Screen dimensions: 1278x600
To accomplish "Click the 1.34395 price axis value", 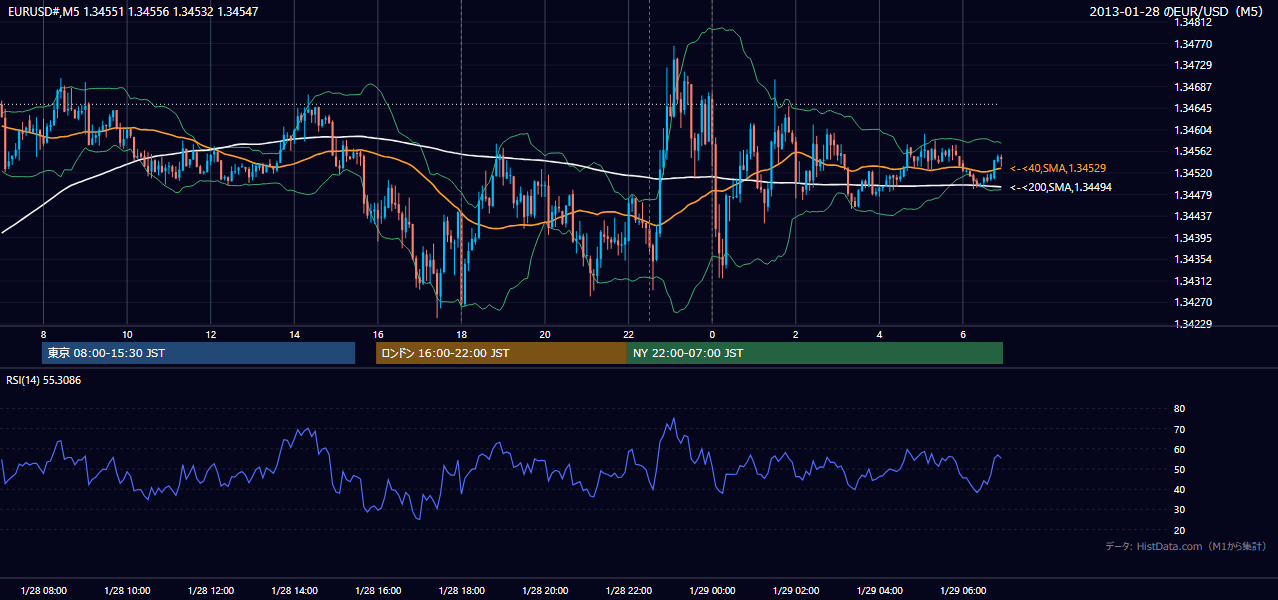I will click(1194, 238).
